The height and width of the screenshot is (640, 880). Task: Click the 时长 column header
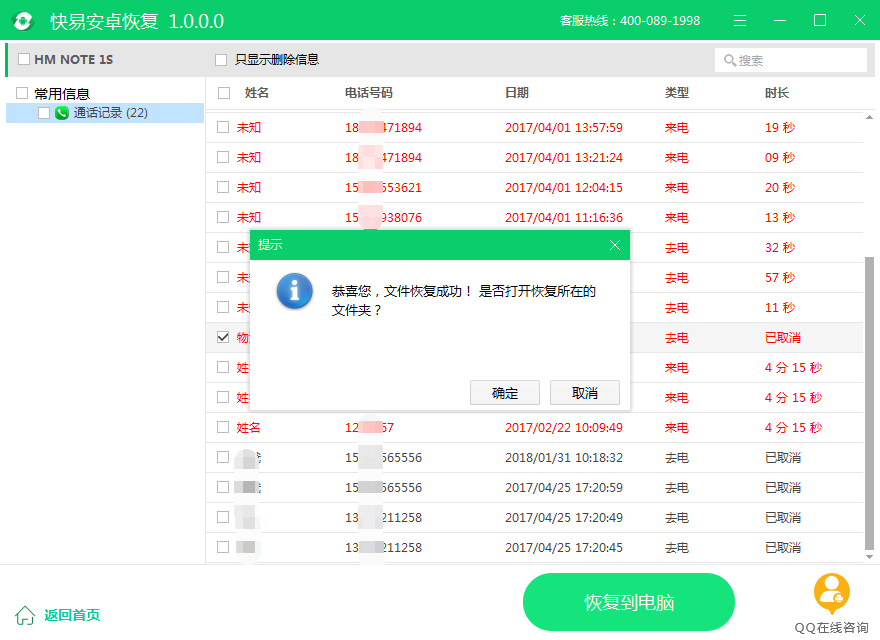(x=777, y=93)
